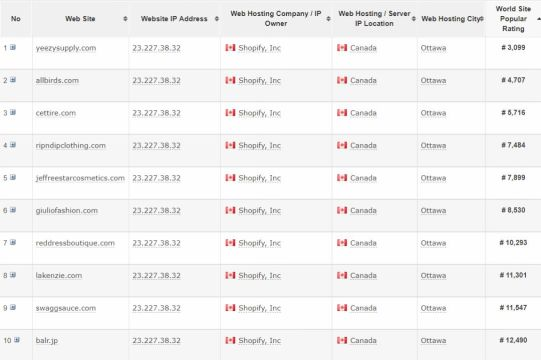Open yeezysupply.com link

(66, 48)
